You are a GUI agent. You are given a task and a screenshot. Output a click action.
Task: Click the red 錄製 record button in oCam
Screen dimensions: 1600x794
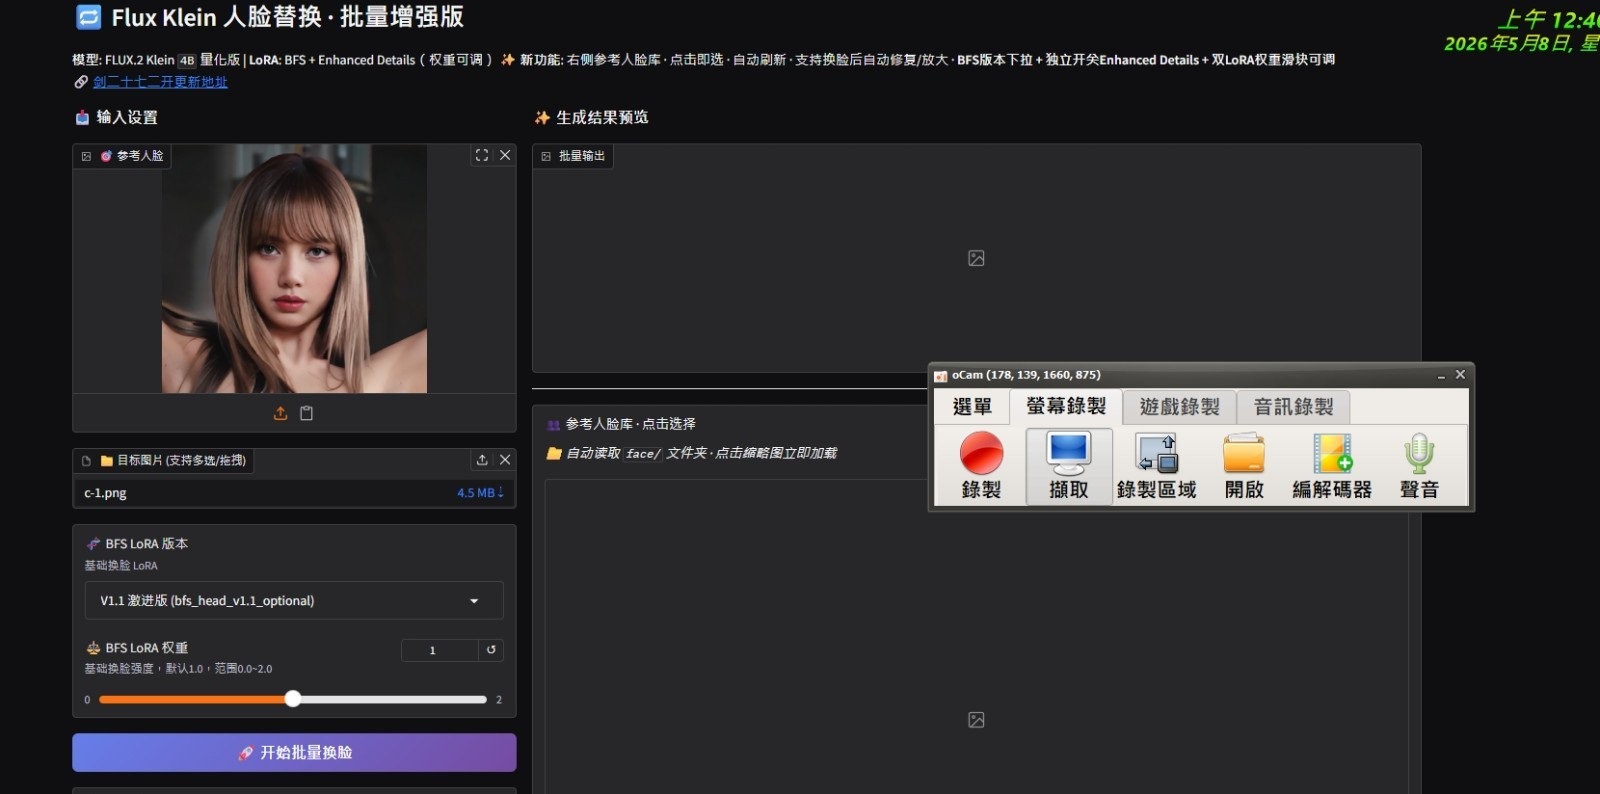tap(981, 466)
